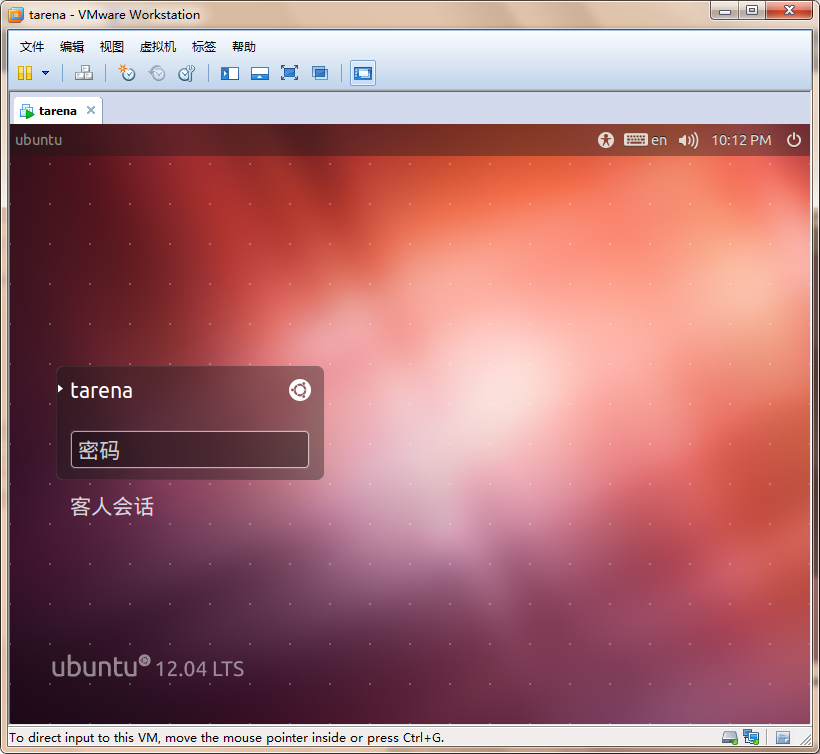
Task: Open the Ubuntu accessibility menu icon
Action: 606,140
